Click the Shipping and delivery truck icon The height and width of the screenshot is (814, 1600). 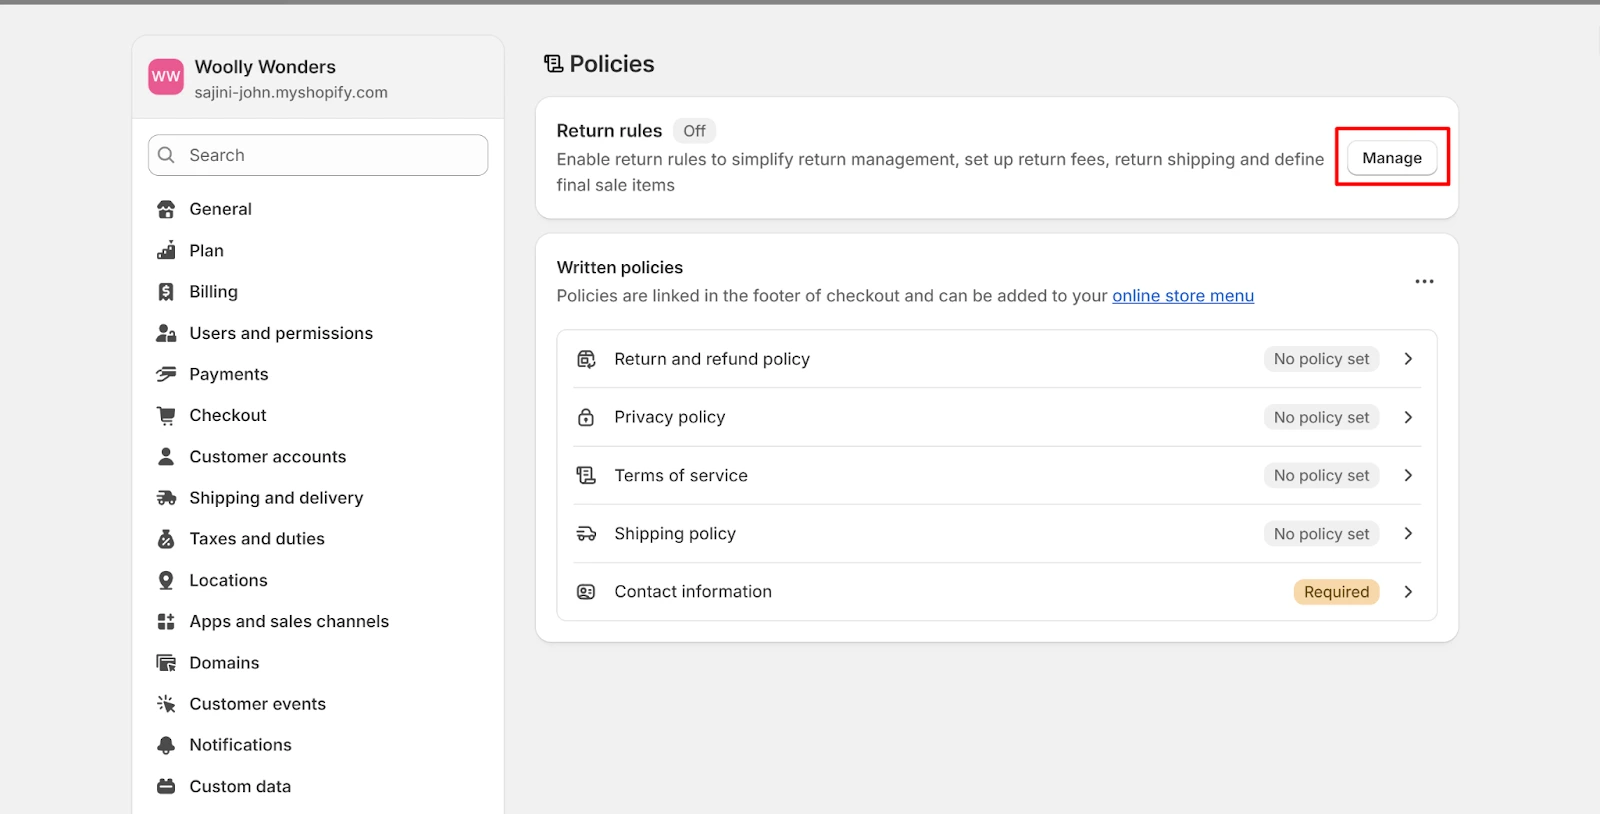coord(166,498)
